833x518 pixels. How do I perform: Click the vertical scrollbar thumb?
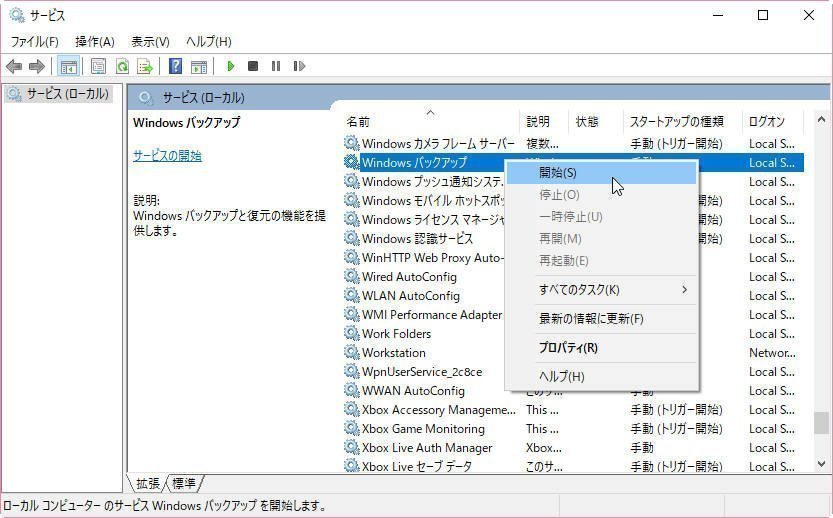click(x=821, y=423)
